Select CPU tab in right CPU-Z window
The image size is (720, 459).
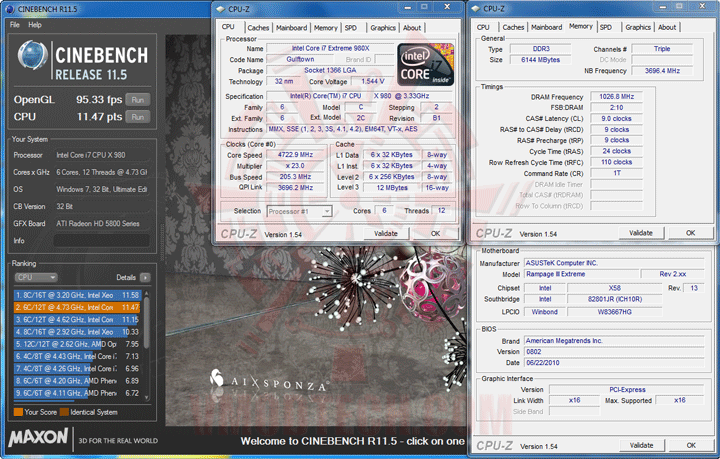point(483,27)
